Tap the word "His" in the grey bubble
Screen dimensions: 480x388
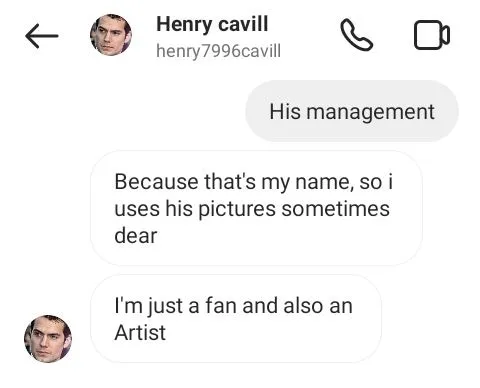point(285,111)
